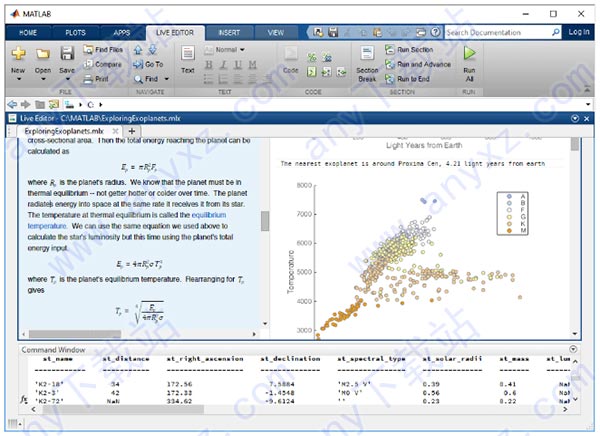600x436 pixels.
Task: Collapse the toolstrip ribbon
Action: coord(587,89)
